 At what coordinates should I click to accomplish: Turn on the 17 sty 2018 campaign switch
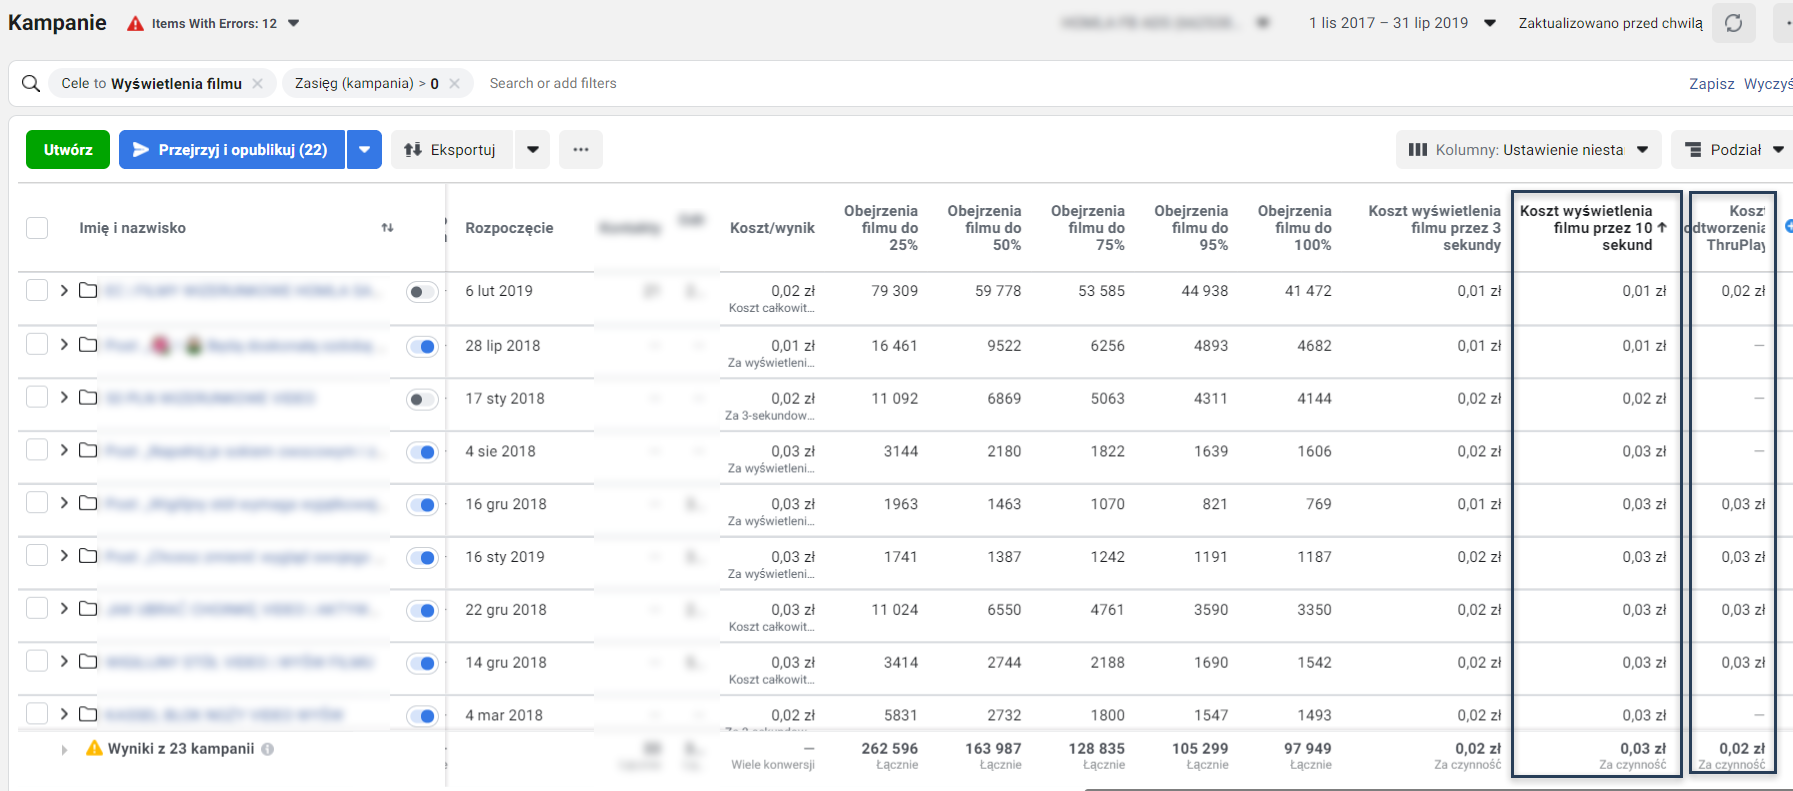tap(422, 400)
